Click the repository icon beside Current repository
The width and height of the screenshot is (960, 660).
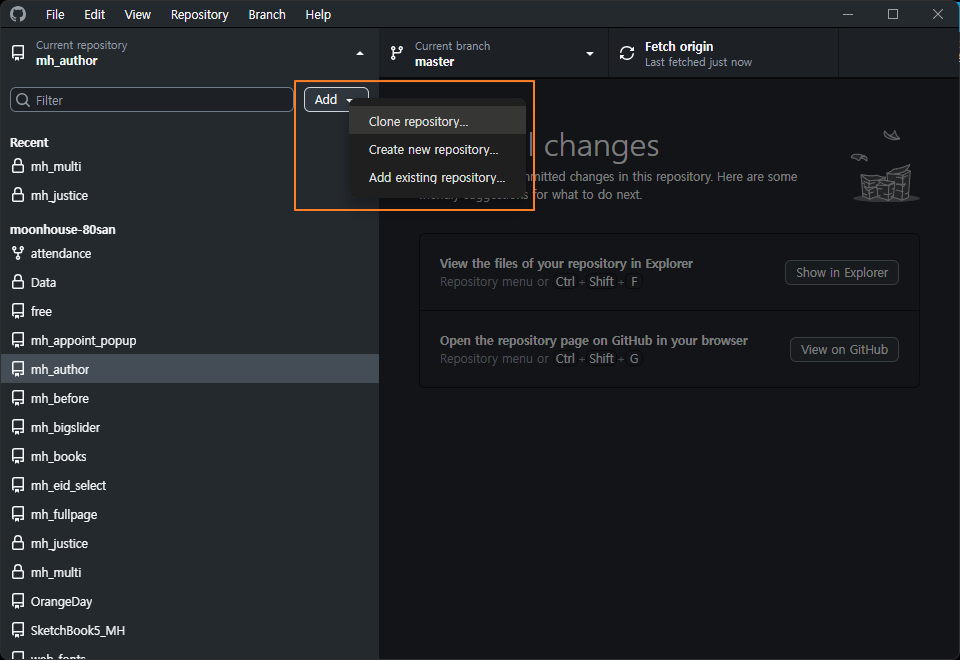[18, 53]
